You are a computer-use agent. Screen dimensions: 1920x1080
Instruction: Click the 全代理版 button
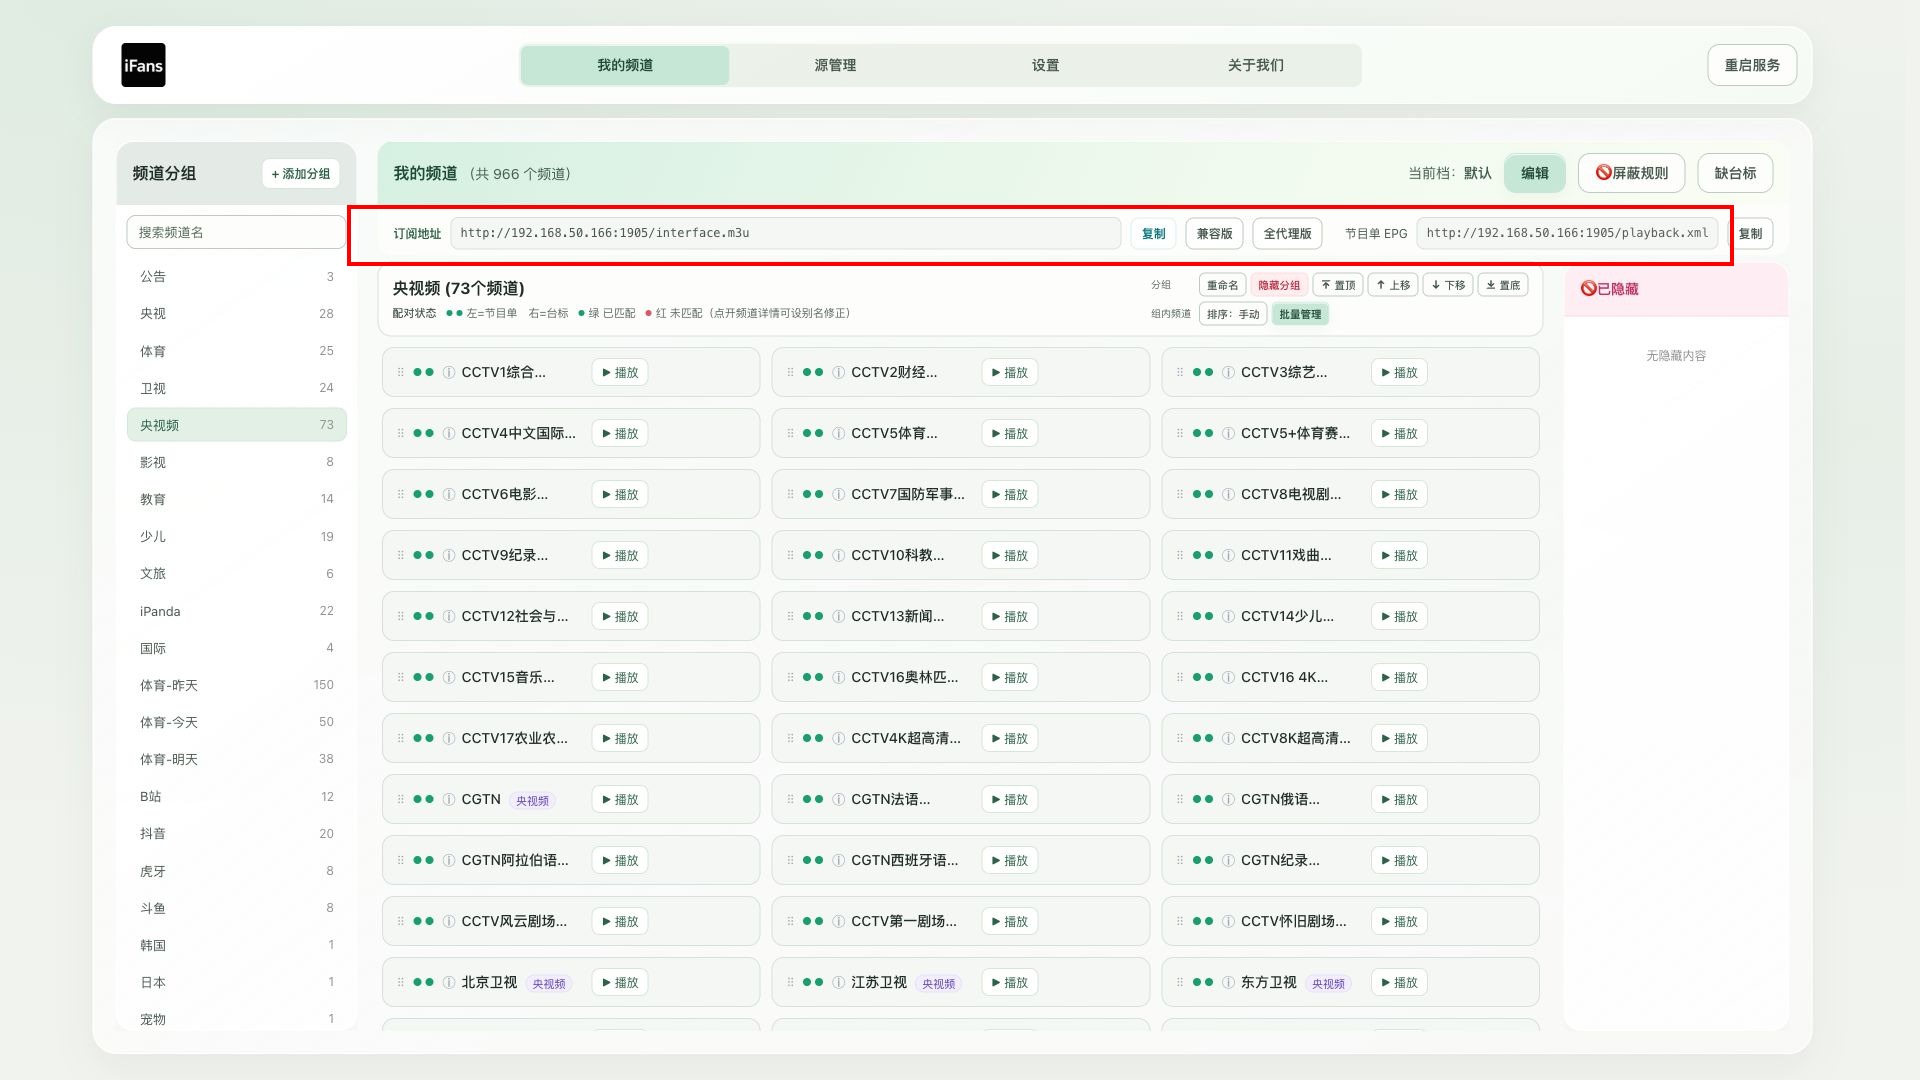click(1287, 233)
